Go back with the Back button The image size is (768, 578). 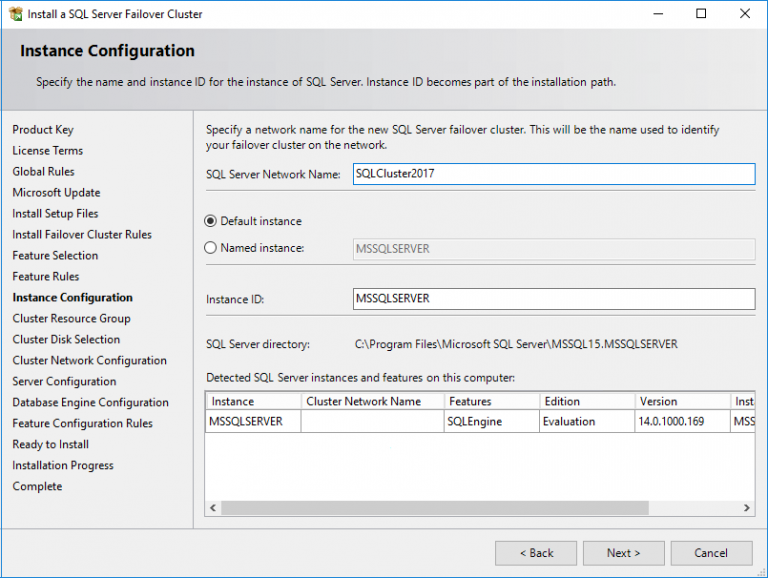(x=536, y=553)
